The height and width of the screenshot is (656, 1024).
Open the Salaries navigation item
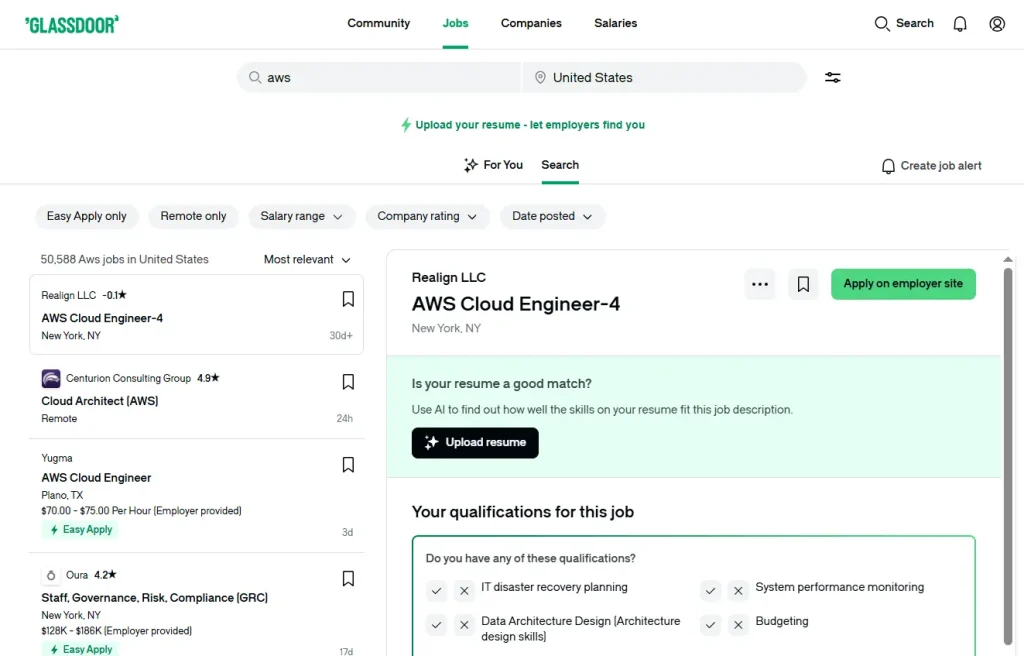615,24
